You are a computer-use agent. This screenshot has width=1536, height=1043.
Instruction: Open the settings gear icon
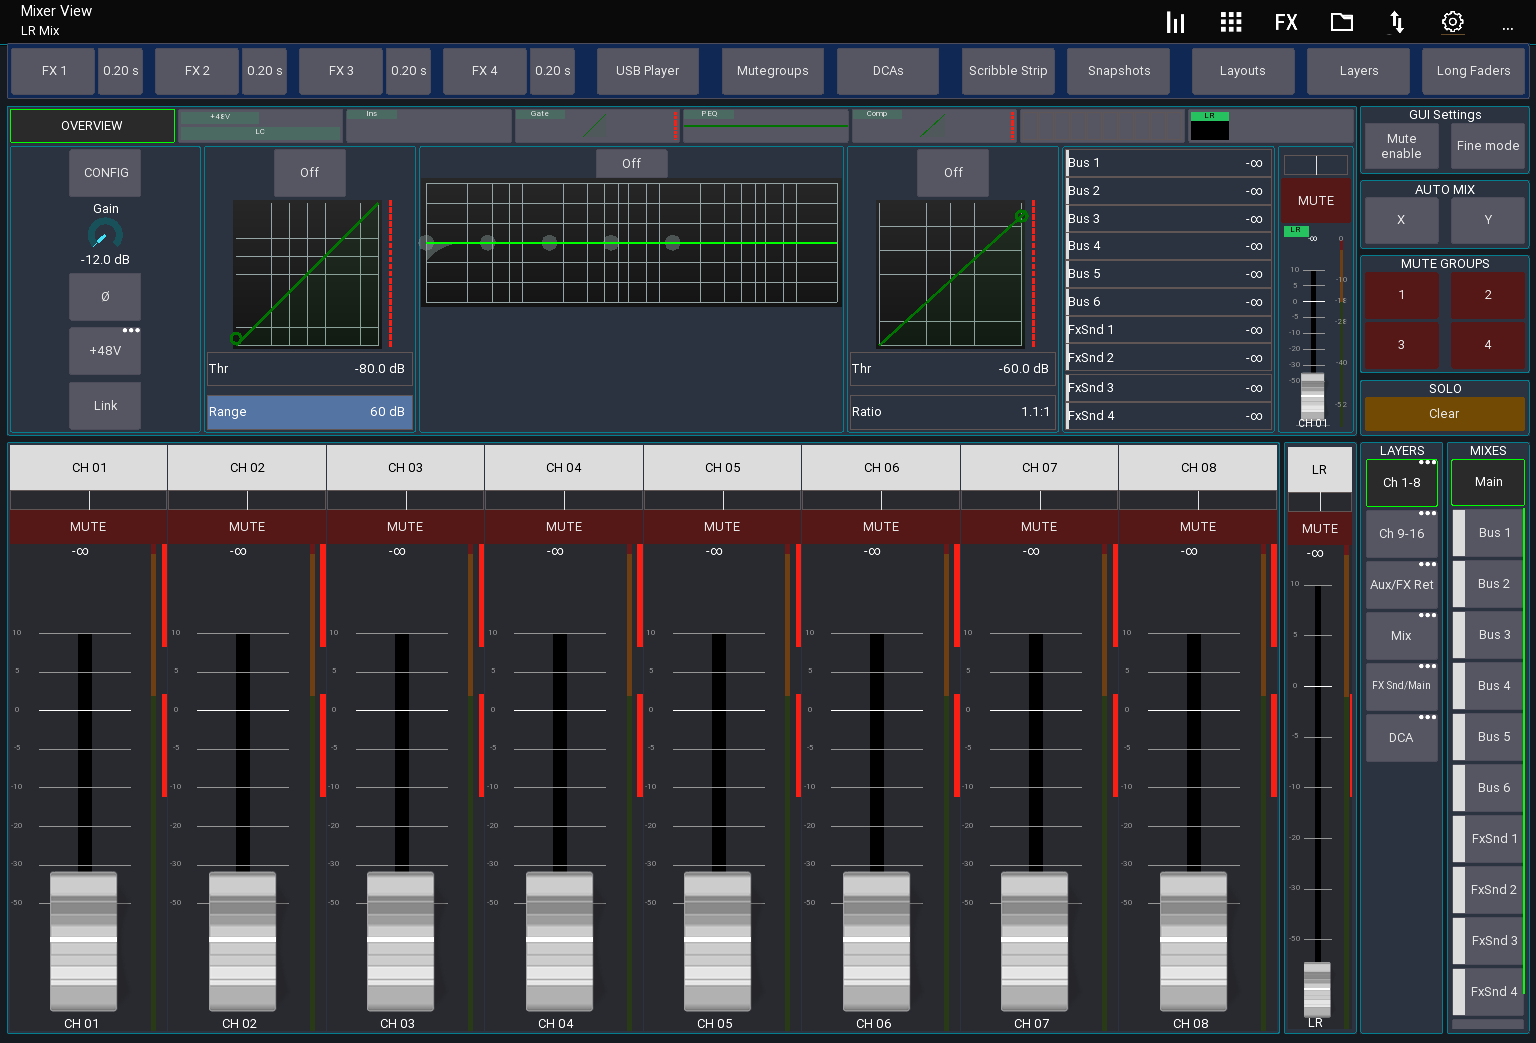click(x=1452, y=21)
